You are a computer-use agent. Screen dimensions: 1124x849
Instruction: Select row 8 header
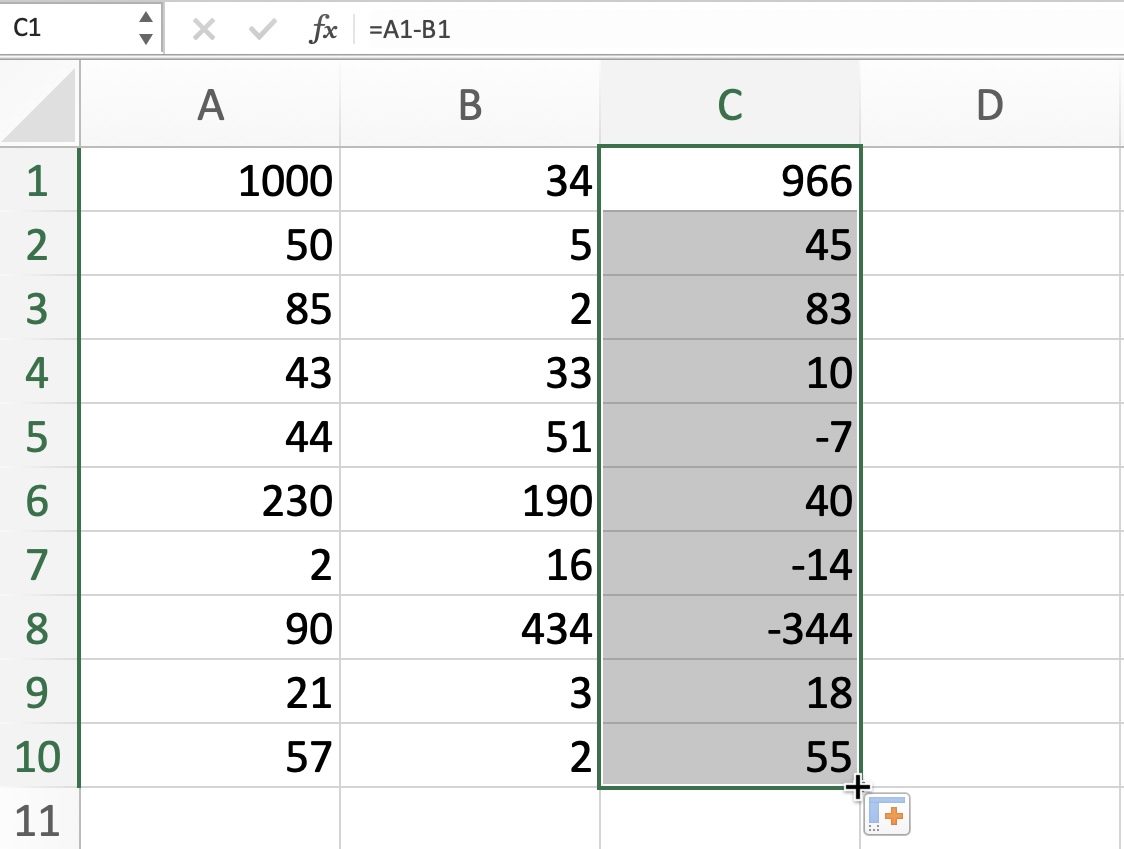(39, 627)
